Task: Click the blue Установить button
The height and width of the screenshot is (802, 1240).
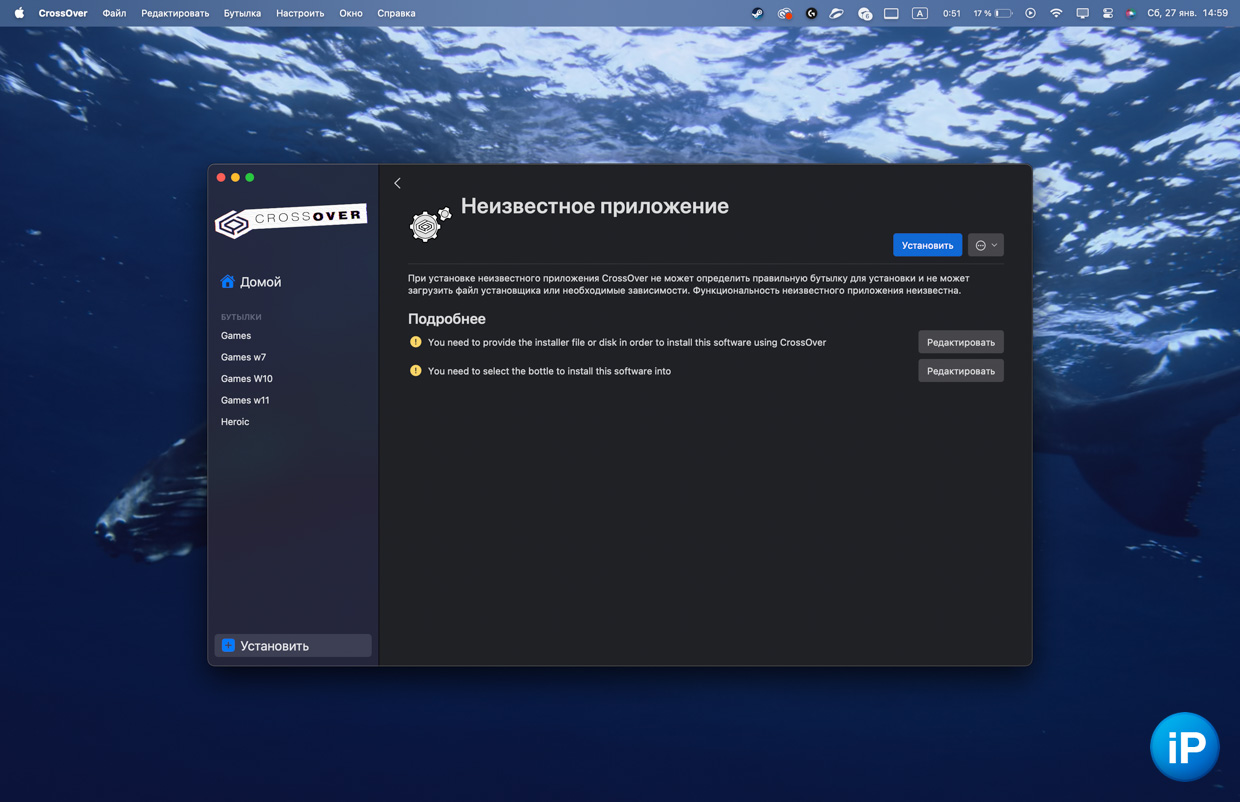Action: point(927,245)
